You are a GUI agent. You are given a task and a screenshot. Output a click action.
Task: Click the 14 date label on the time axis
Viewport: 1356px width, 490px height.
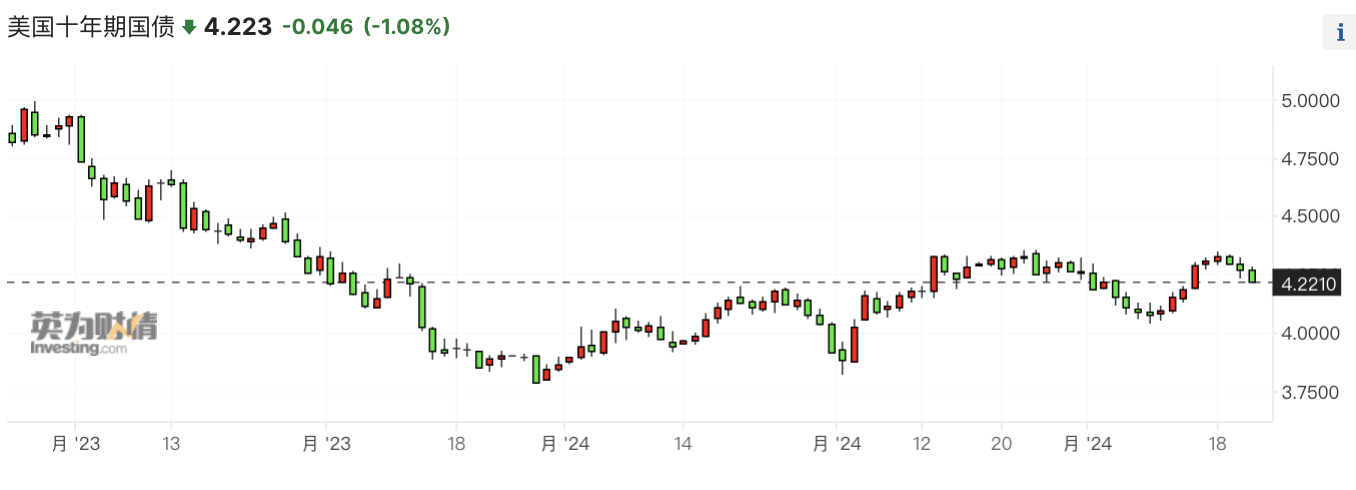683,443
